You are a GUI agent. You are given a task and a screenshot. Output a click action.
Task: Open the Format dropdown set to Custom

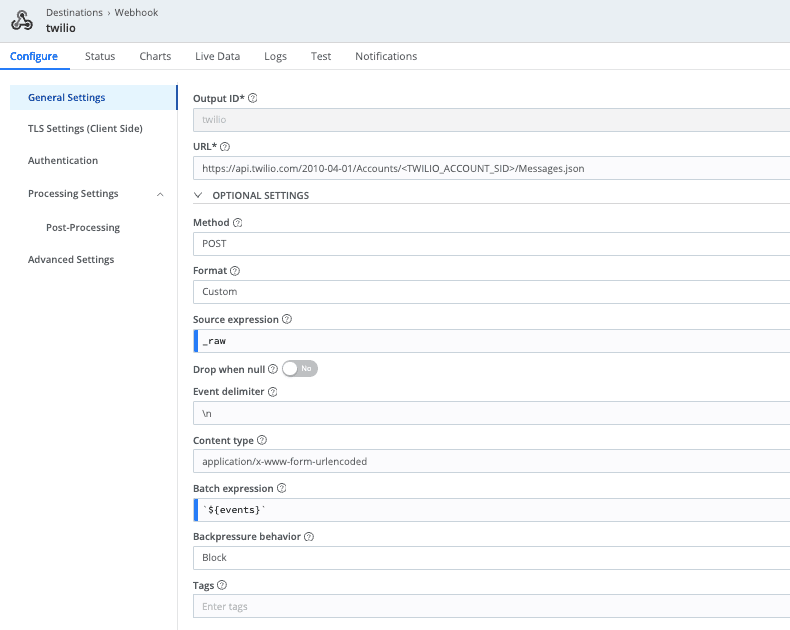click(490, 292)
